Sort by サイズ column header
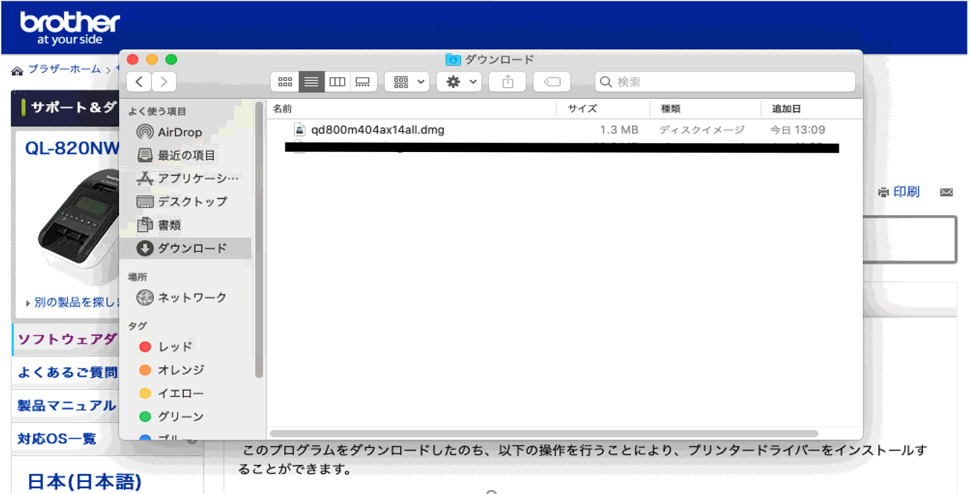This screenshot has width=970, height=494. [603, 109]
